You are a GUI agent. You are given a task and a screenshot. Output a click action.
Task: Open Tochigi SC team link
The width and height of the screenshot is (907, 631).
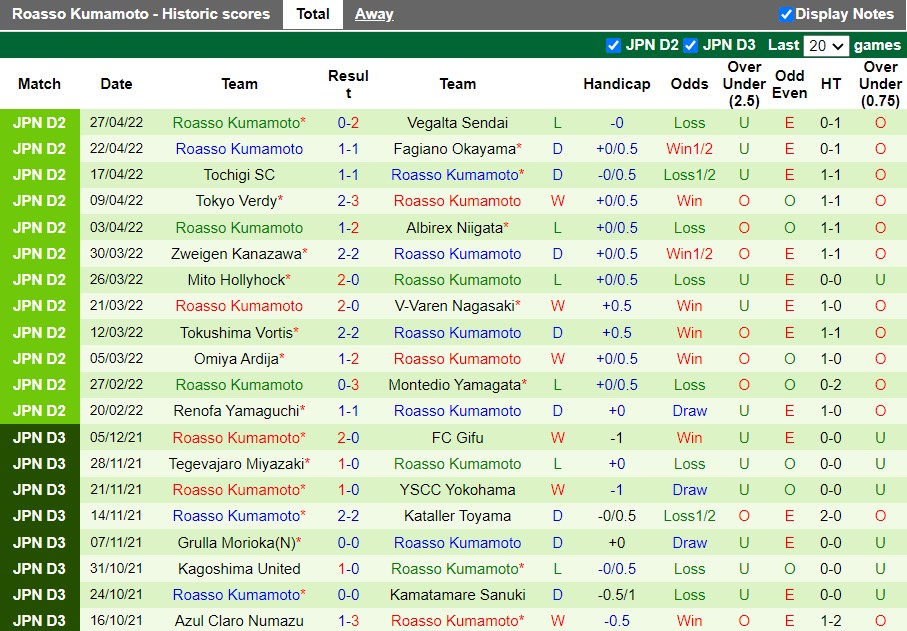pos(239,175)
